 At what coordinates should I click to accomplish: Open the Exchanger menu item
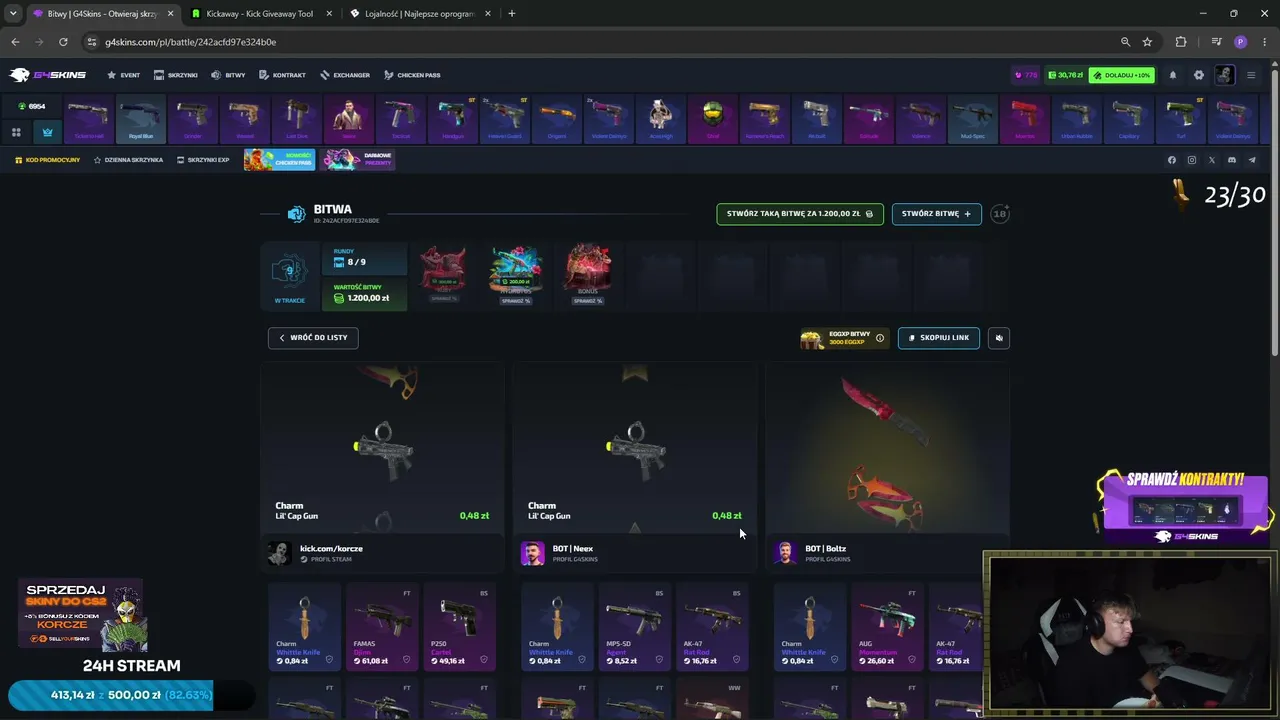click(x=345, y=75)
